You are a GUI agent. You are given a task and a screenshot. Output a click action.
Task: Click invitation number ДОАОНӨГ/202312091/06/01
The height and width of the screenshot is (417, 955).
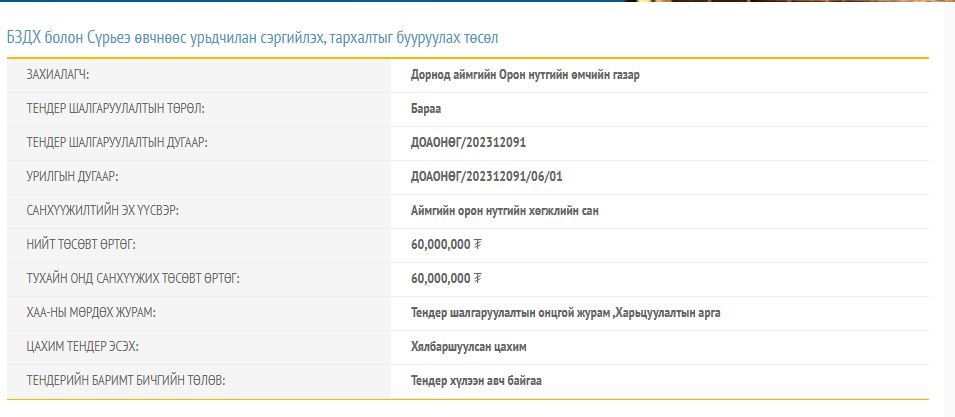coord(486,177)
